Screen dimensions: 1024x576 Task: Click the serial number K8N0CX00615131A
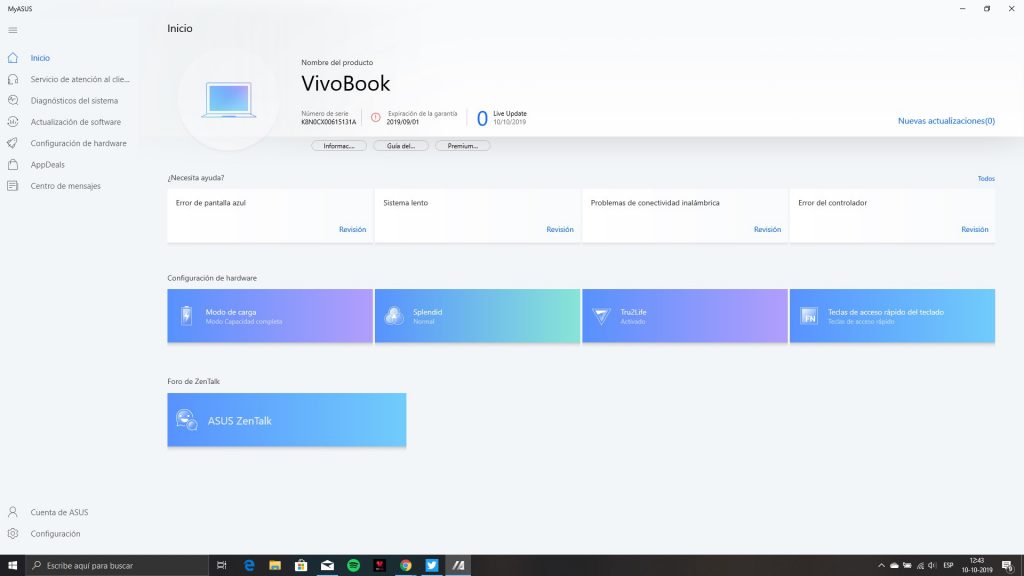tap(328, 122)
